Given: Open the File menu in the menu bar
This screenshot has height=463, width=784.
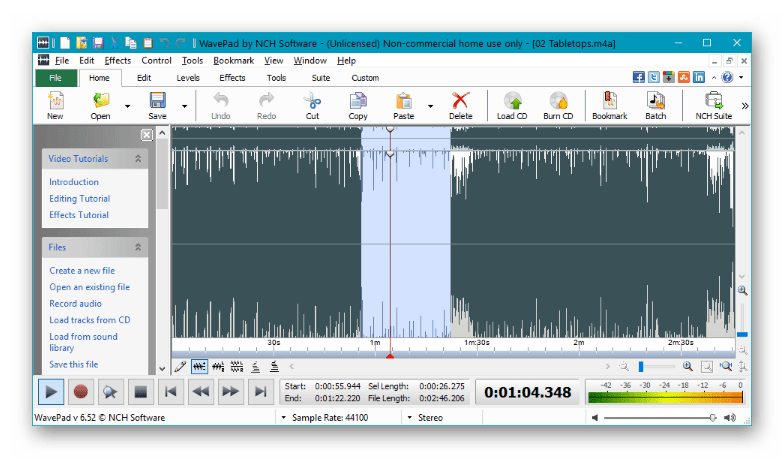Looking at the screenshot, I should (62, 60).
